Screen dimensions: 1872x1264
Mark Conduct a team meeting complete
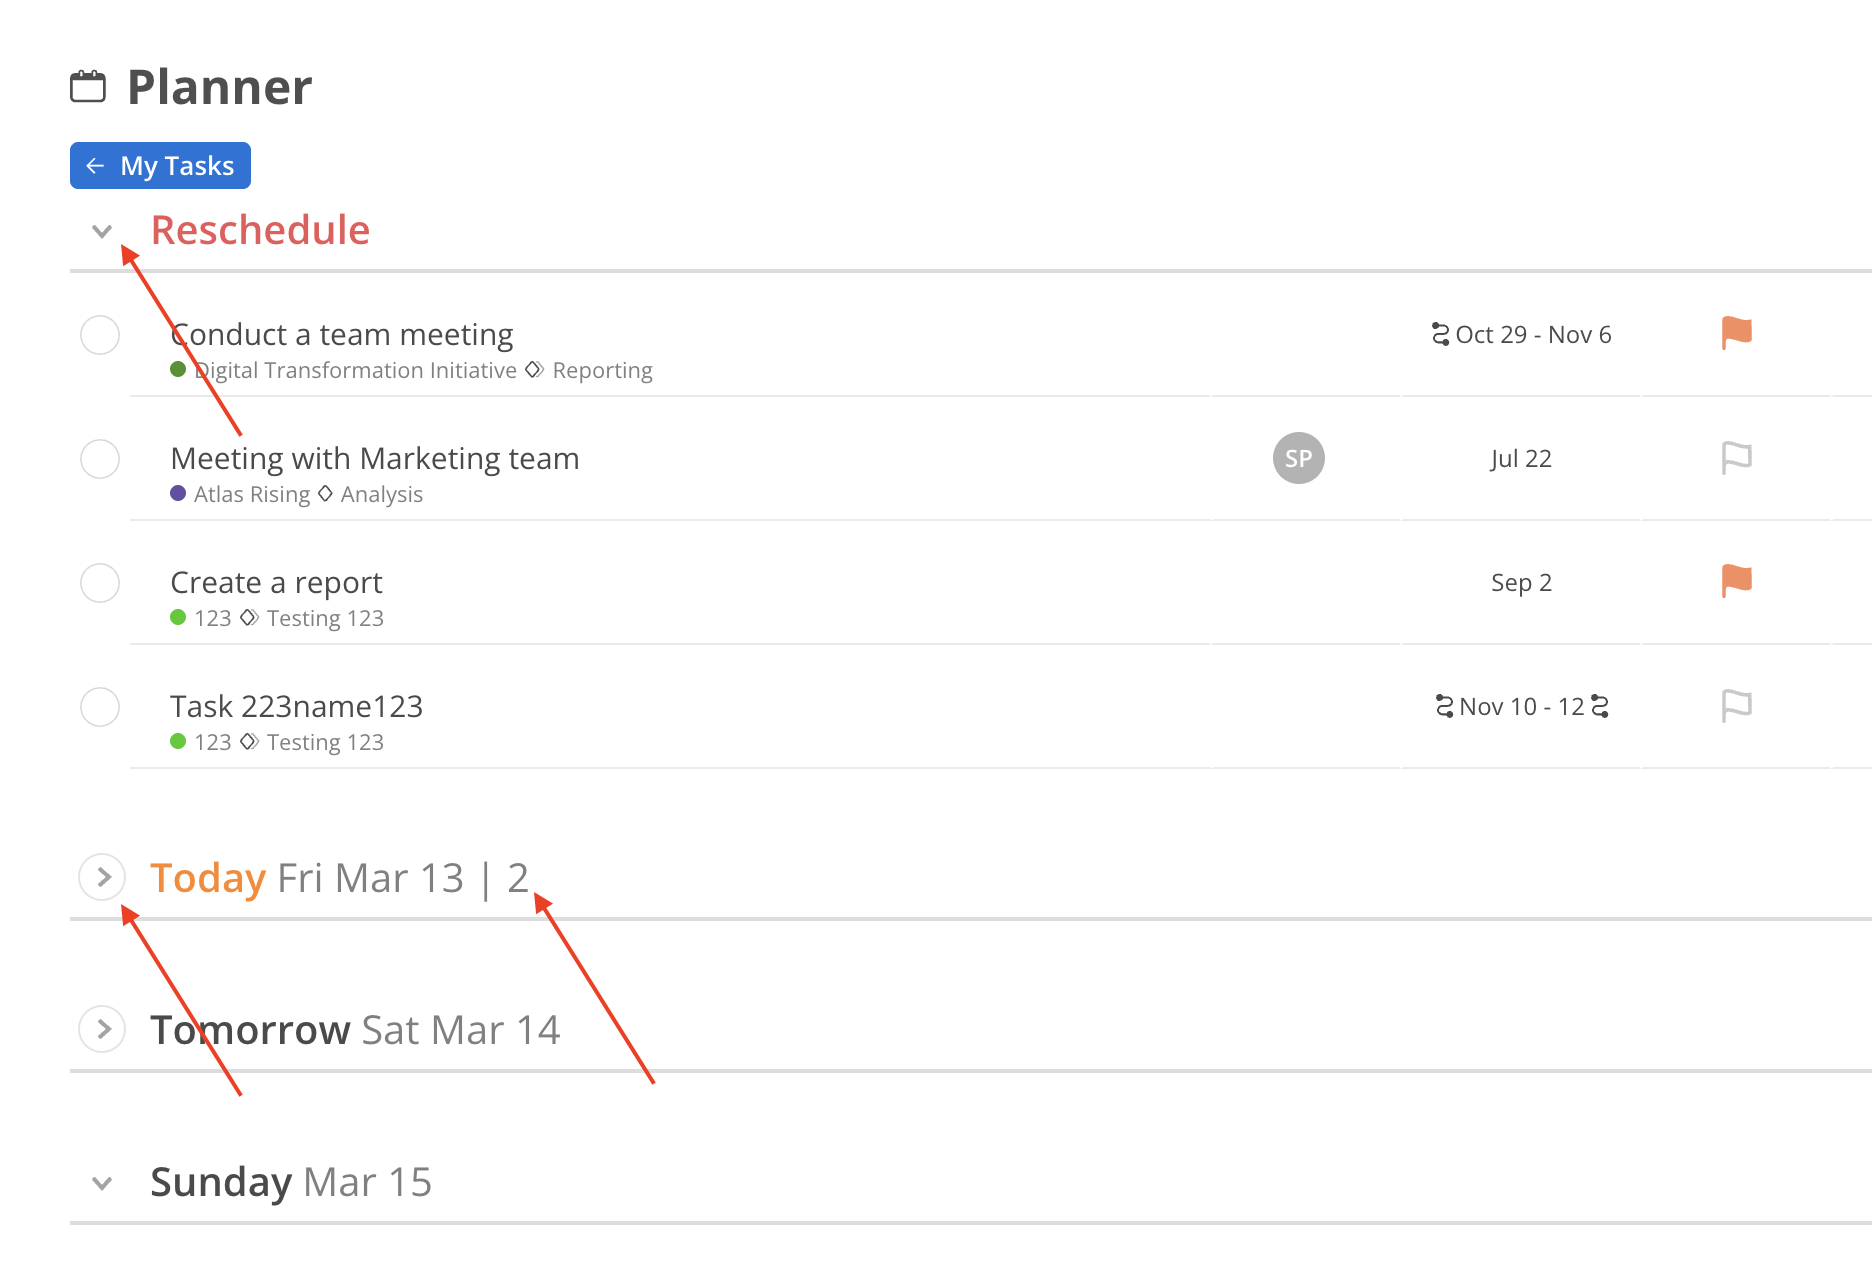100,335
